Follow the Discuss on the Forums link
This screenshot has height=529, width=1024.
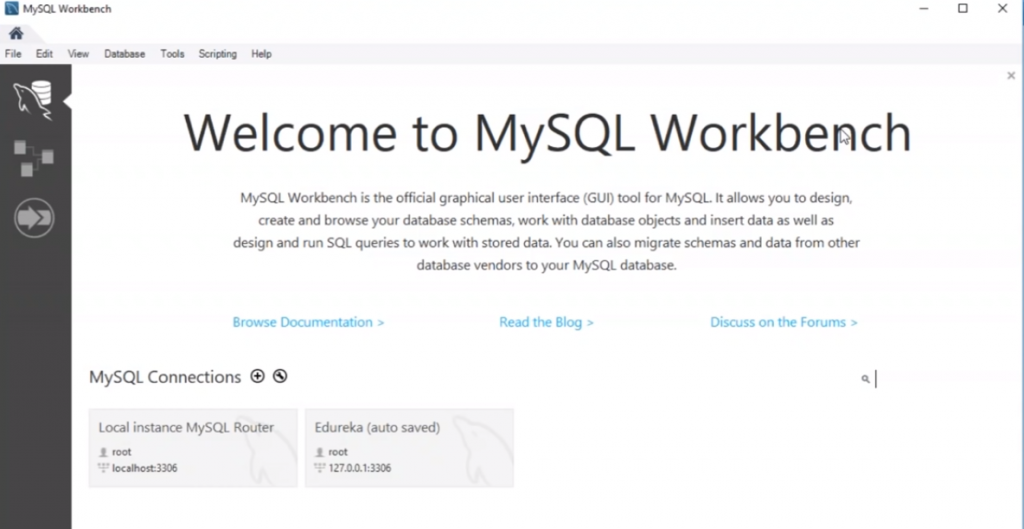coord(783,322)
